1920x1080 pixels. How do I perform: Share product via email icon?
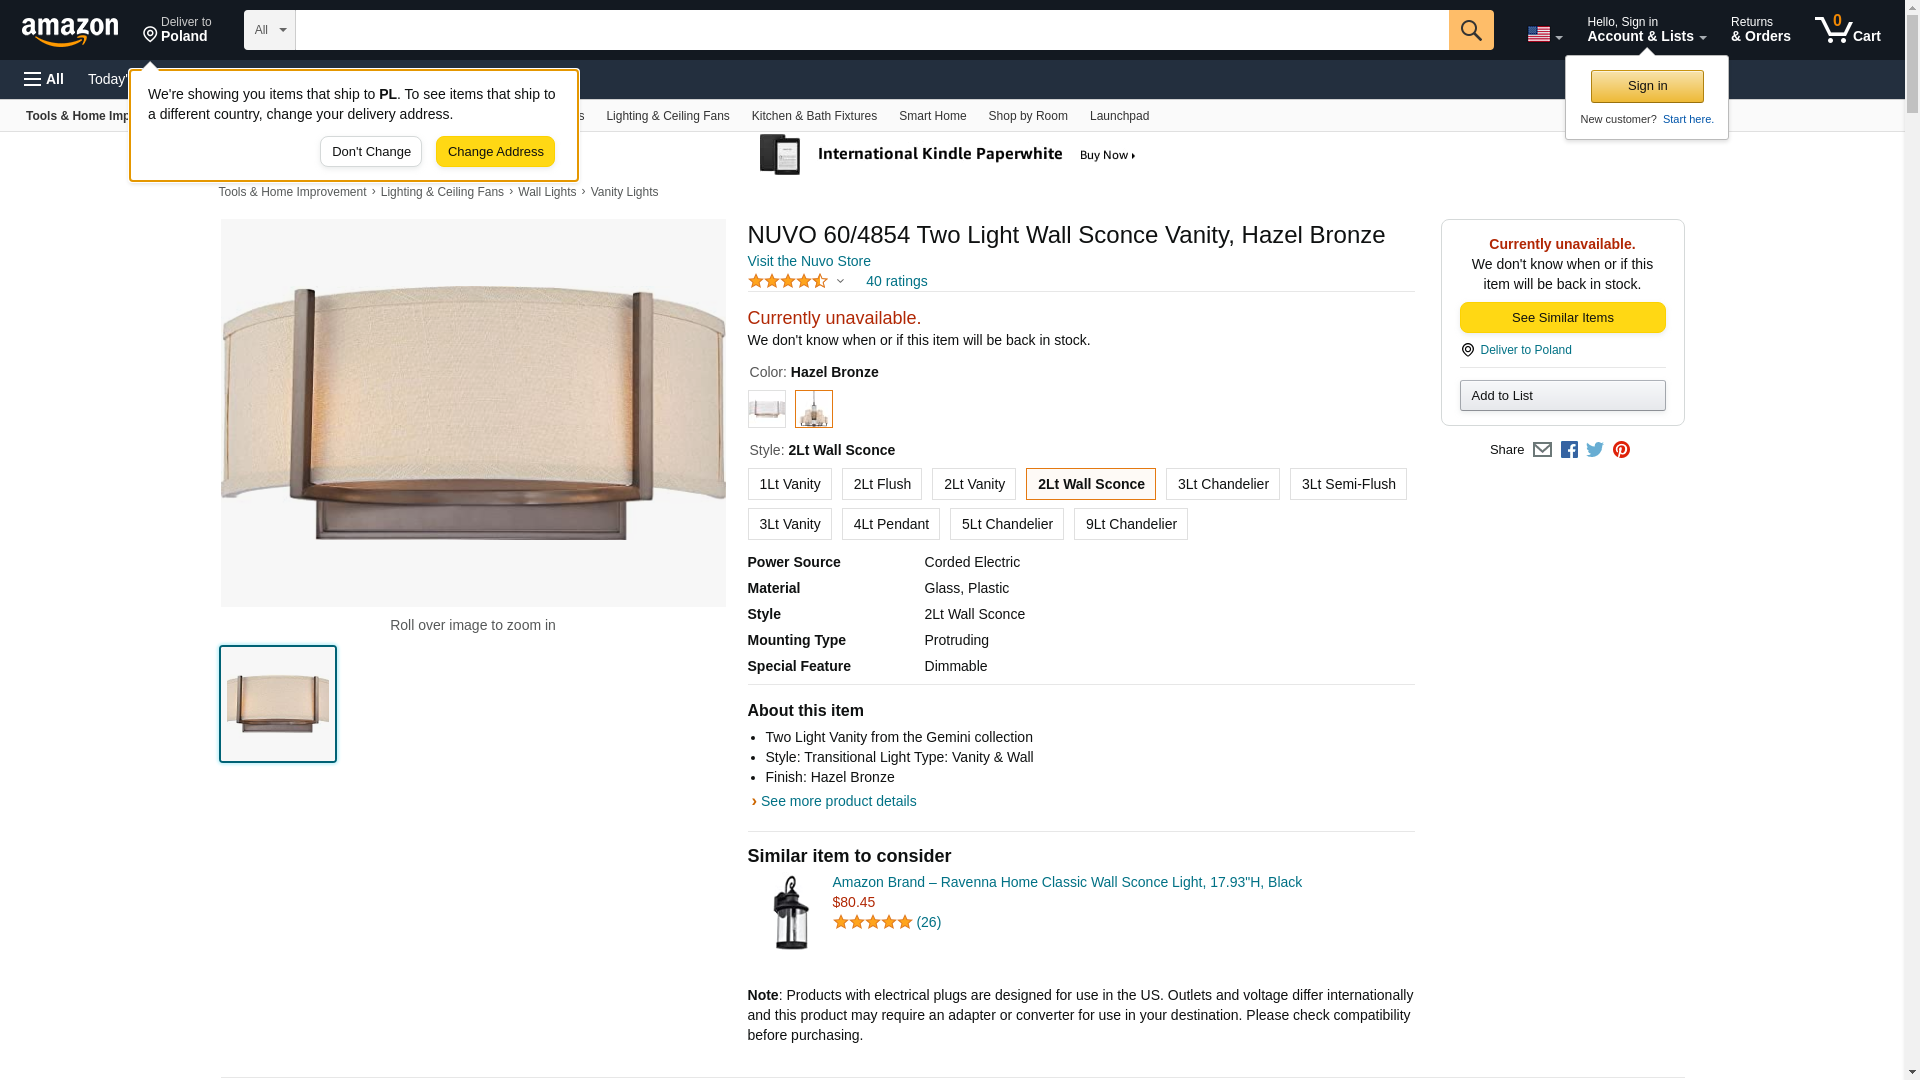tap(1542, 450)
